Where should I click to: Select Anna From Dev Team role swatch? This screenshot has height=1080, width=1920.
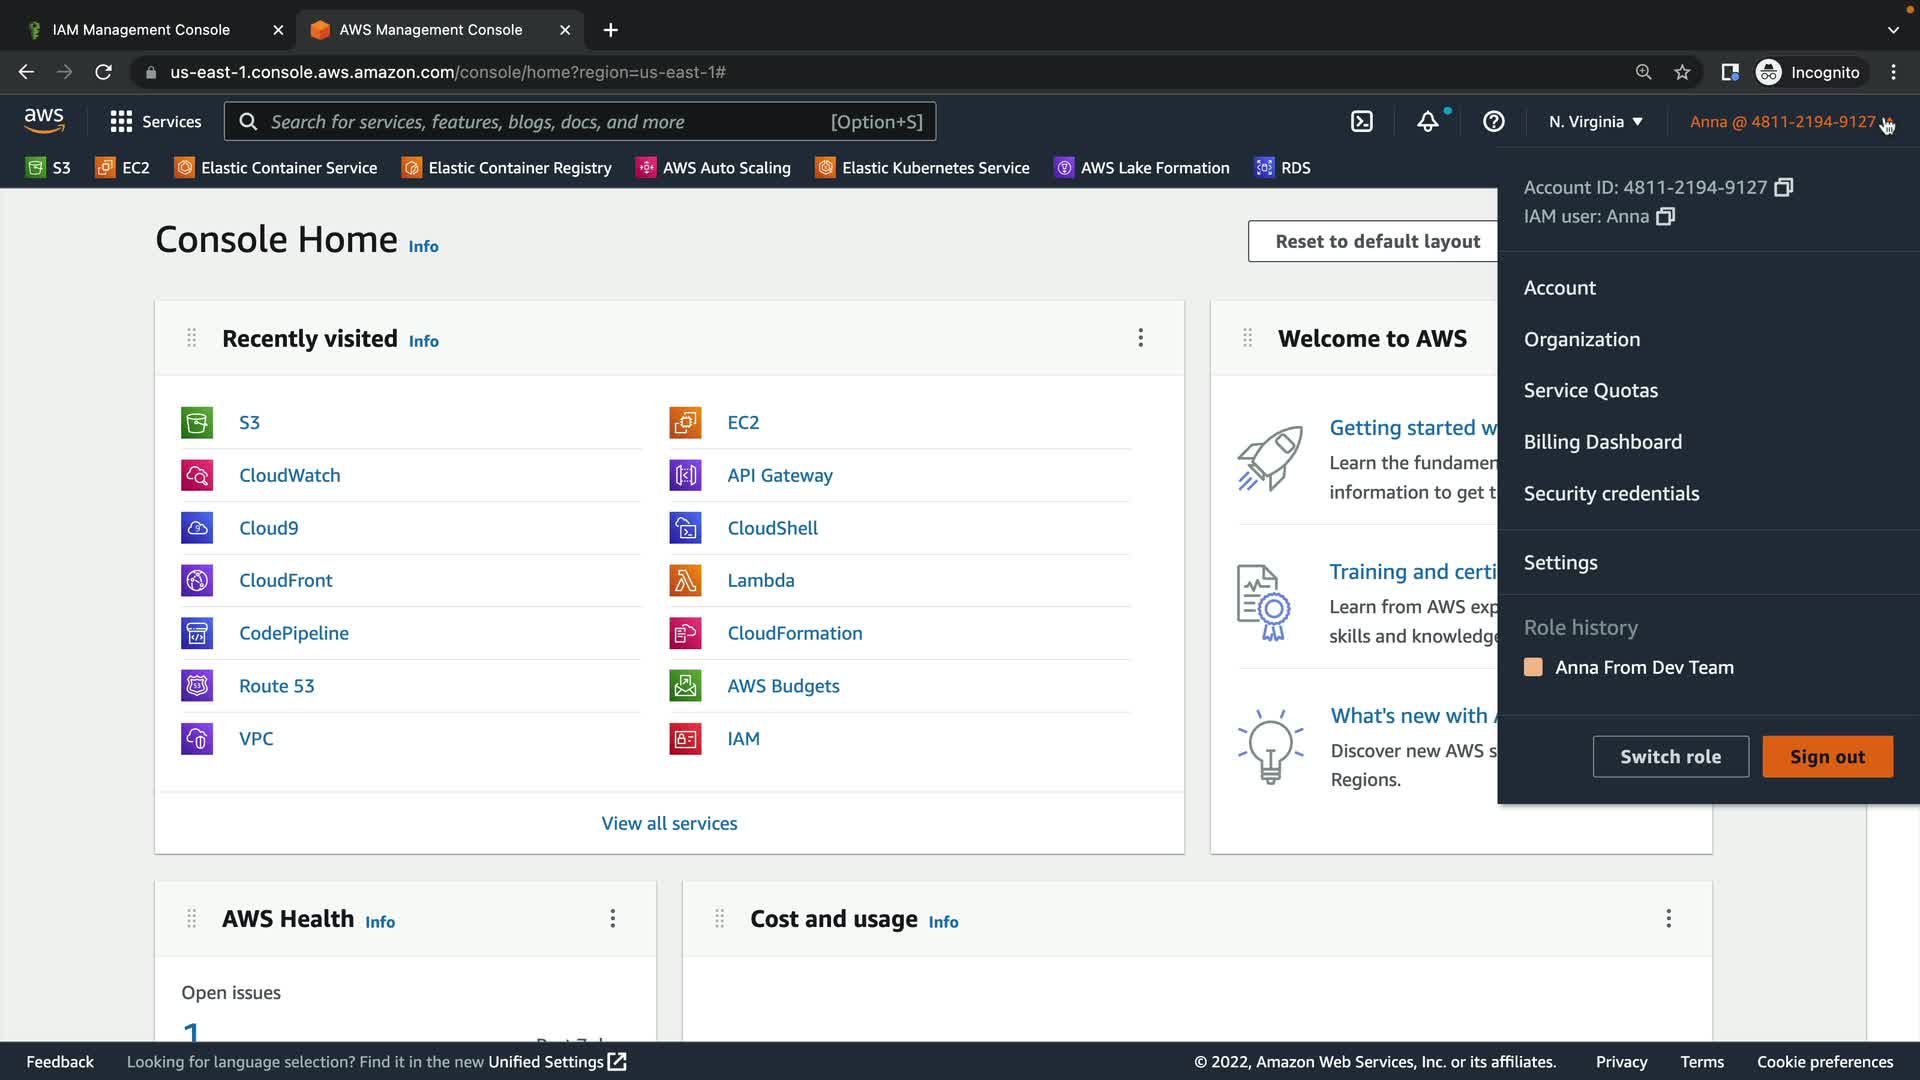[1533, 668]
